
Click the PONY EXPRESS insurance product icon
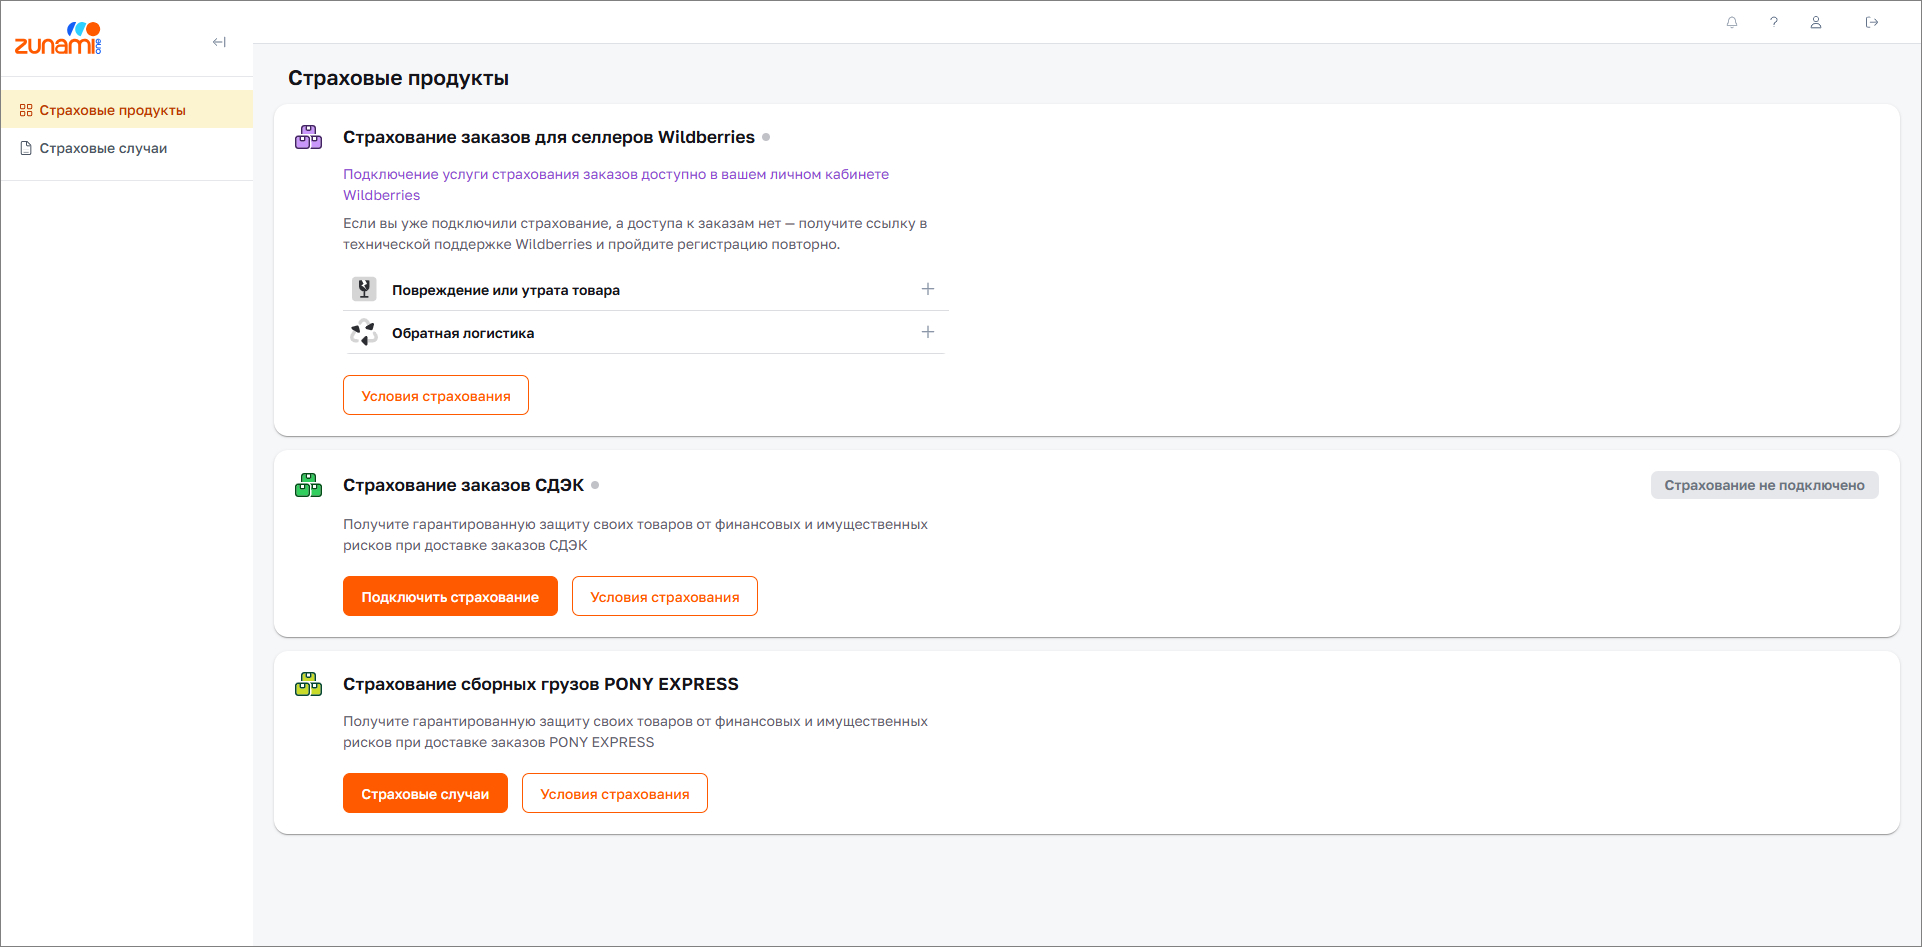tap(308, 685)
